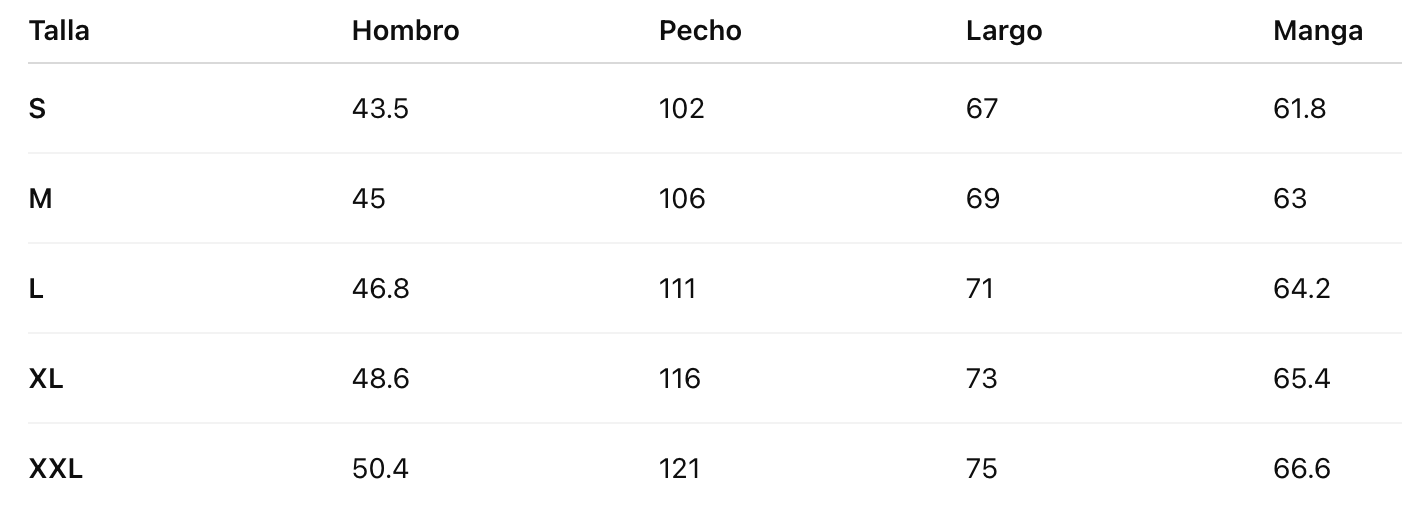The image size is (1402, 518).
Task: Click the Largo column header
Action: pos(1004,31)
